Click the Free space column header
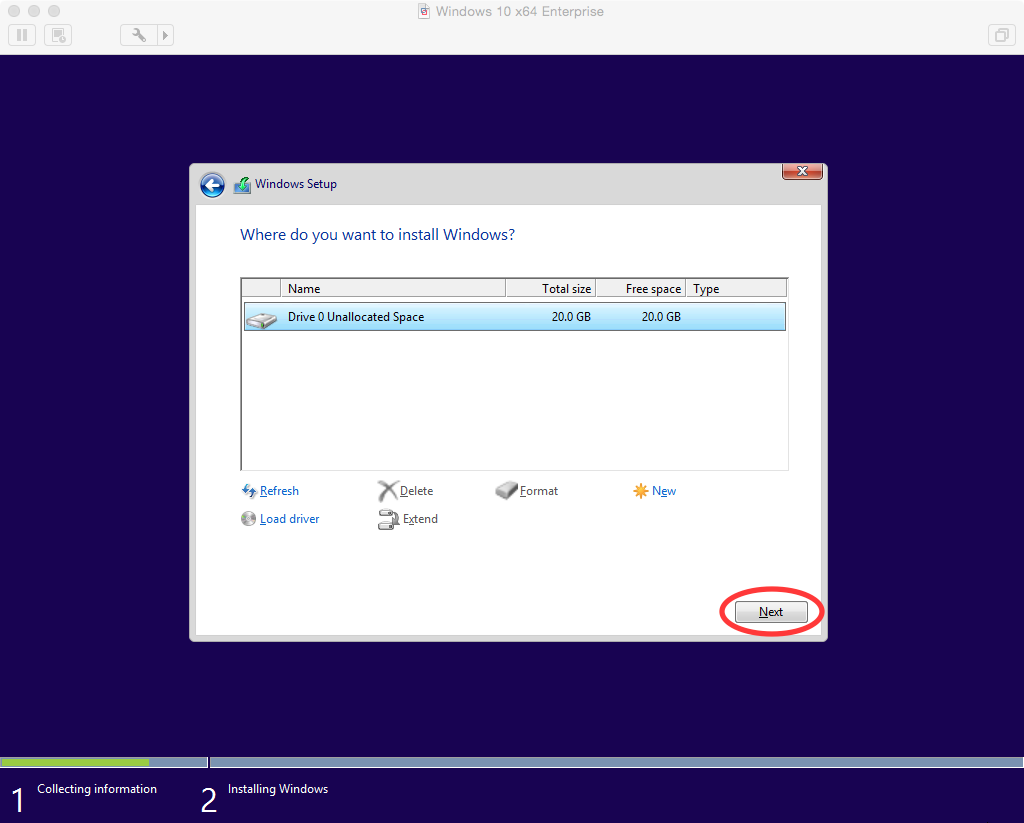This screenshot has width=1024, height=823. pyautogui.click(x=641, y=289)
